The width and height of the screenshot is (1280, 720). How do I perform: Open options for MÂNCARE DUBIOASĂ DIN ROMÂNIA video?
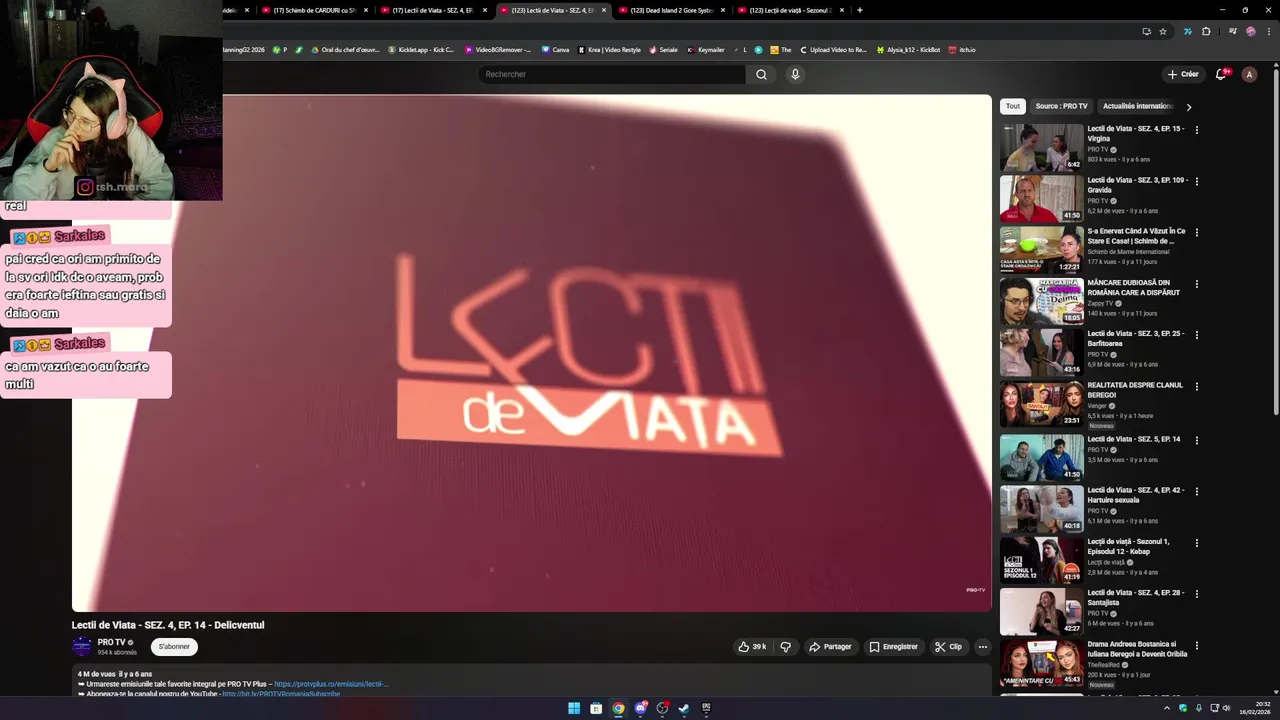coord(1196,284)
